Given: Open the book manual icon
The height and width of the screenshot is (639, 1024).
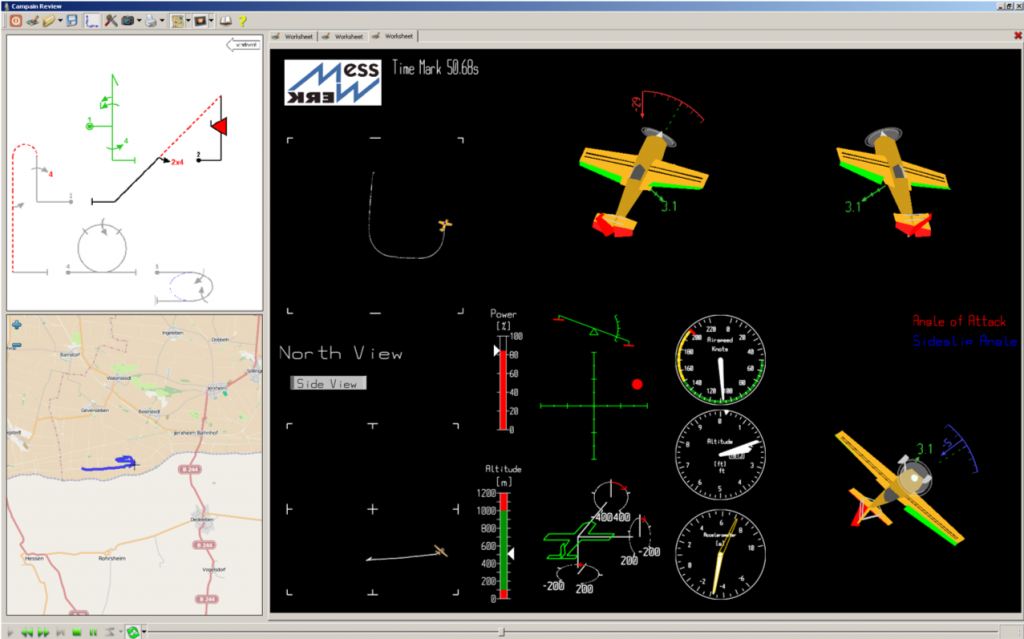Looking at the screenshot, I should pyautogui.click(x=225, y=20).
